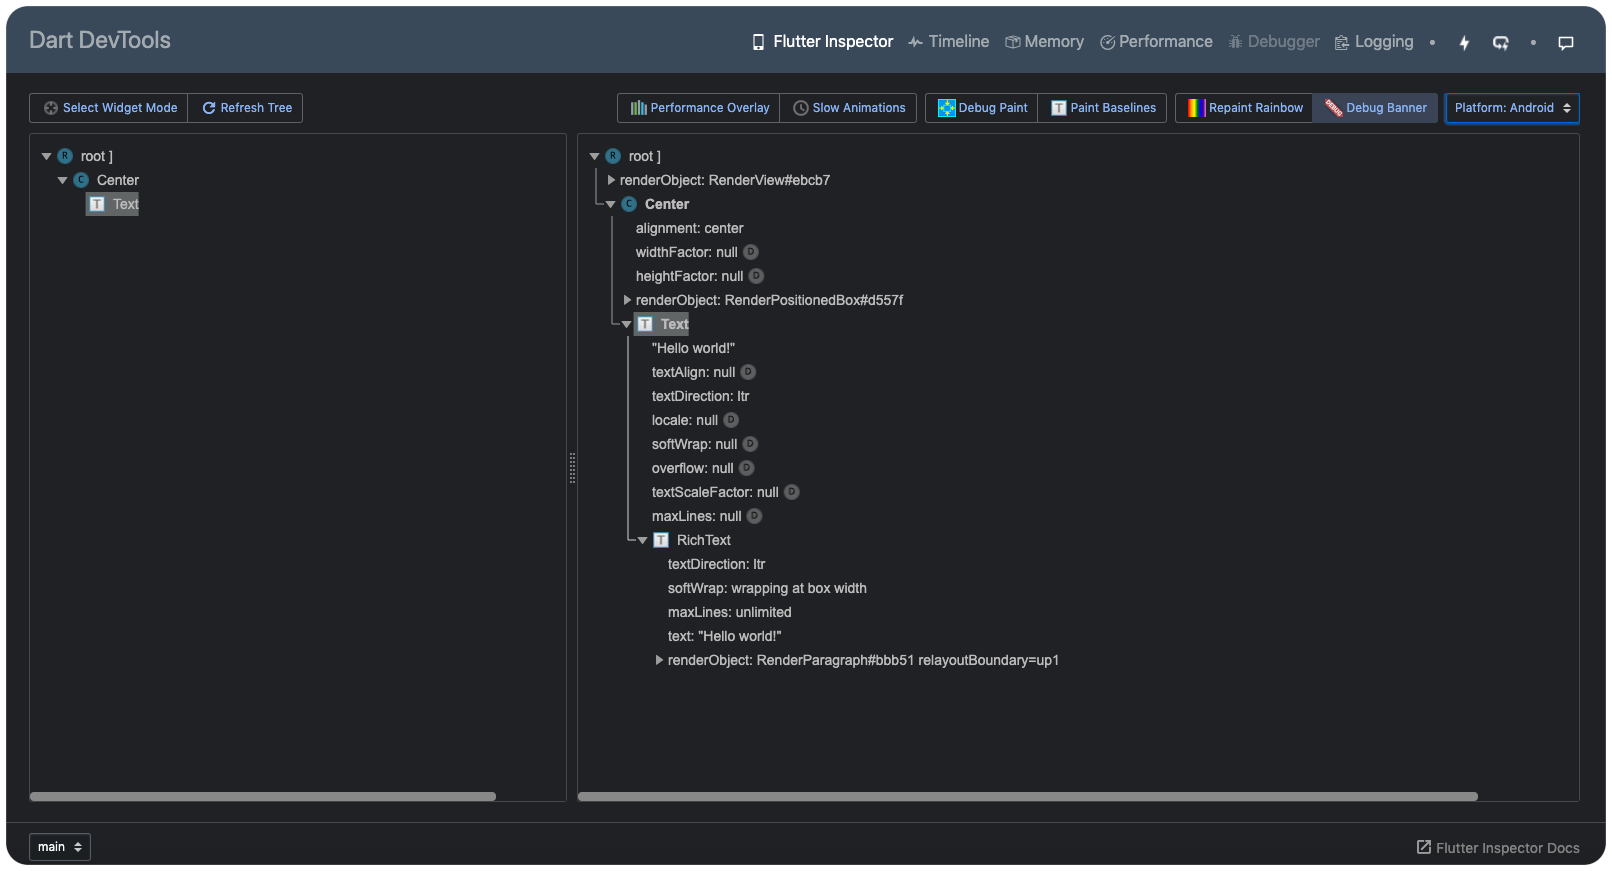Select RichText node label

tap(704, 540)
